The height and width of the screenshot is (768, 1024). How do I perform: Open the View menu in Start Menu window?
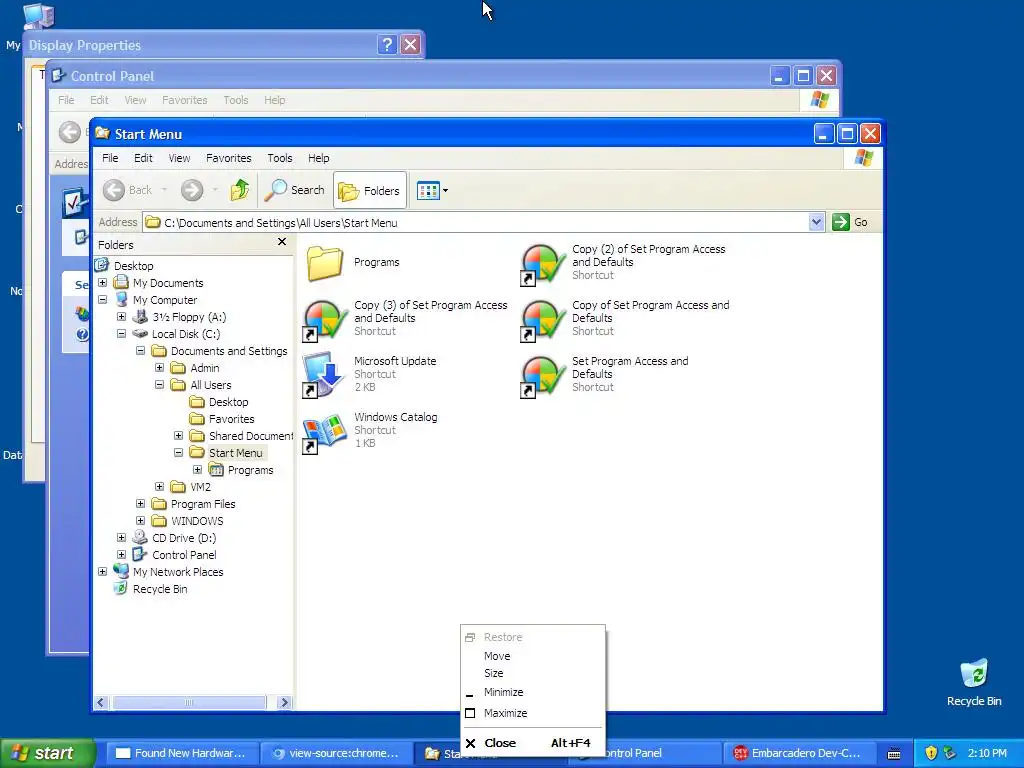[x=179, y=158]
